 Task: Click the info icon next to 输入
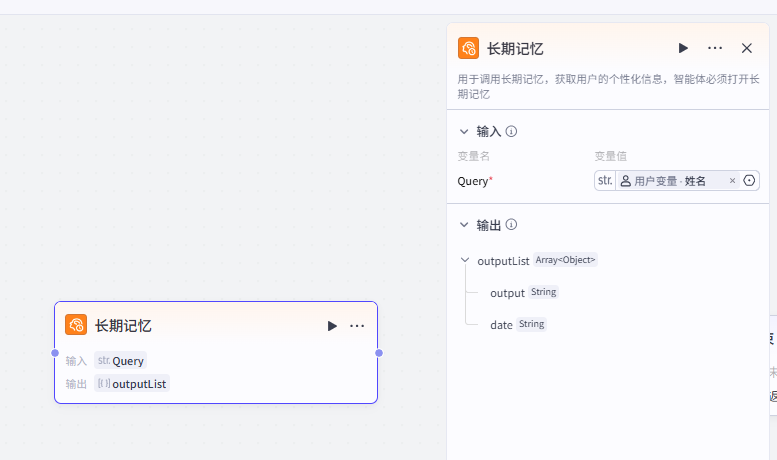(511, 131)
